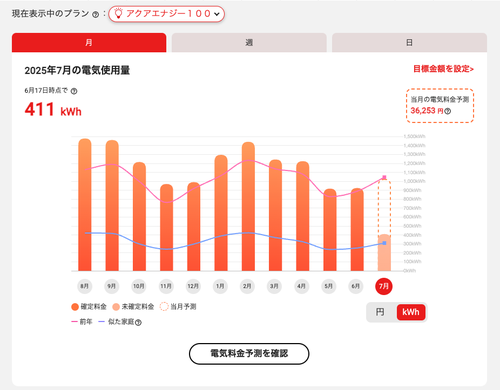
Task: Click the 11月 usage bar
Action: (x=166, y=227)
